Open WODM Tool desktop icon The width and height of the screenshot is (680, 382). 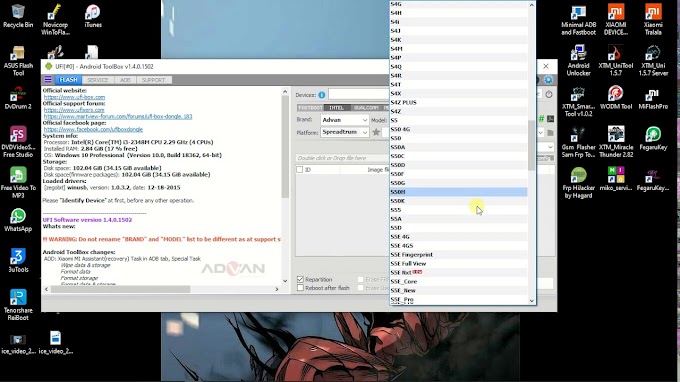(x=616, y=98)
